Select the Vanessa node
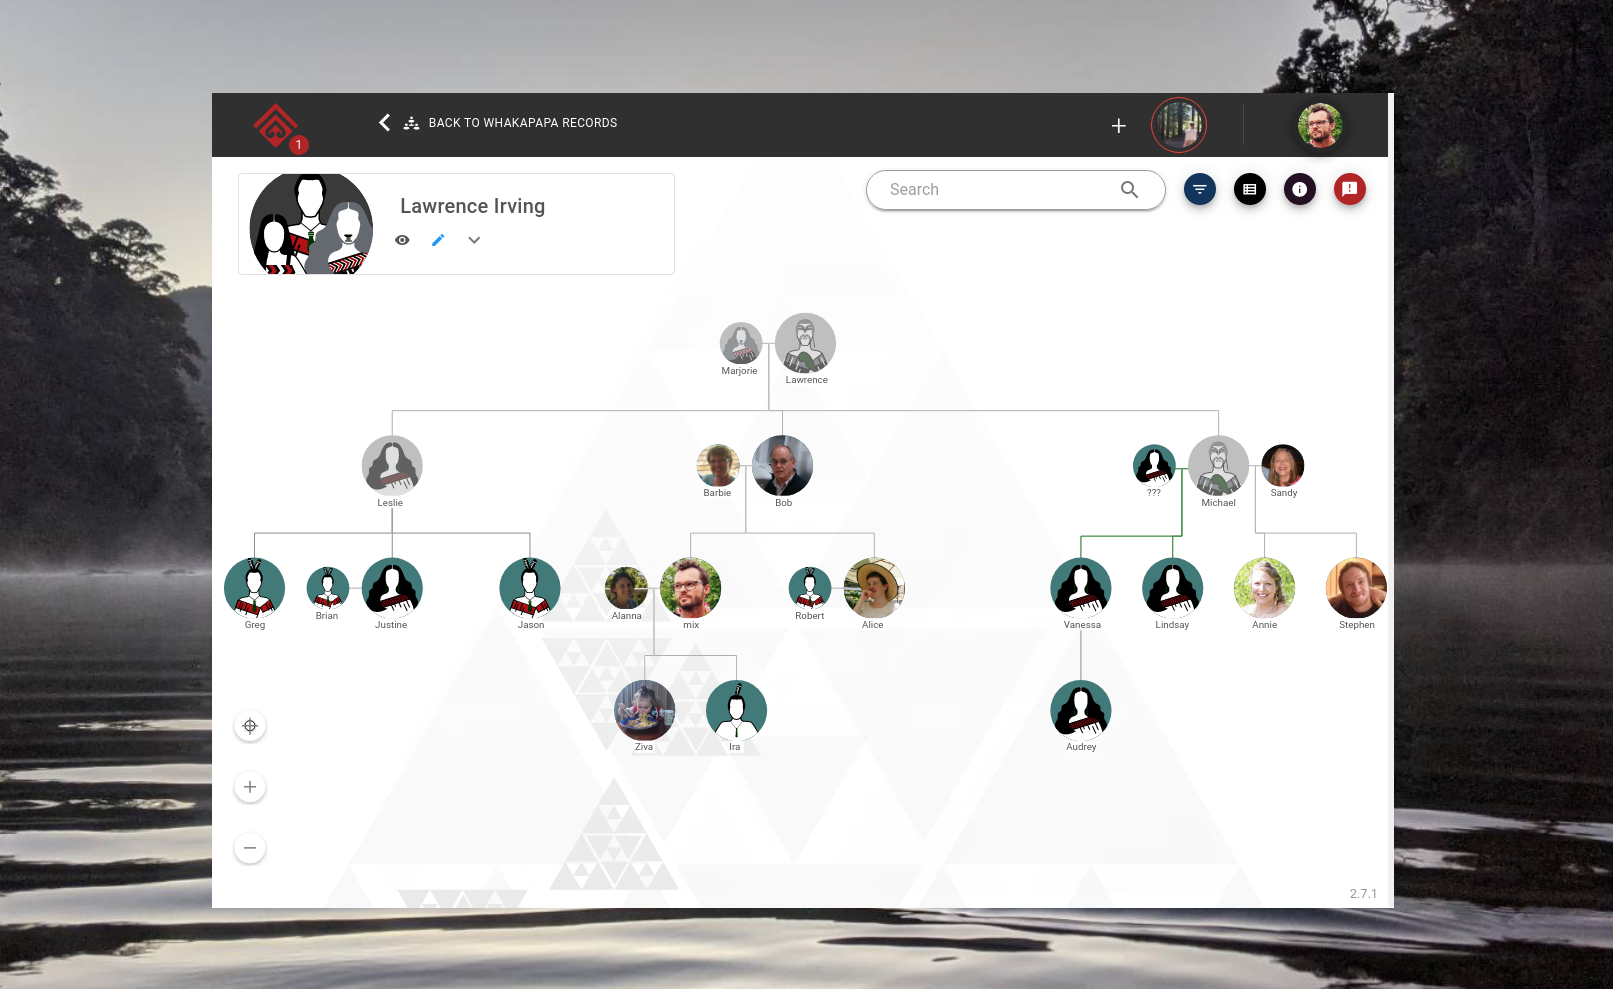This screenshot has height=989, width=1613. 1081,588
